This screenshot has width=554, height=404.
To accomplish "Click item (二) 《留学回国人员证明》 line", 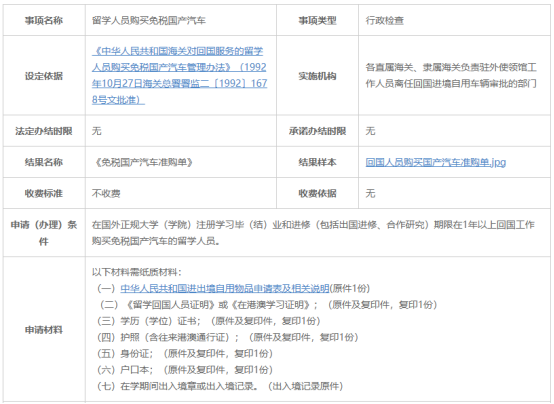I will tap(267, 305).
